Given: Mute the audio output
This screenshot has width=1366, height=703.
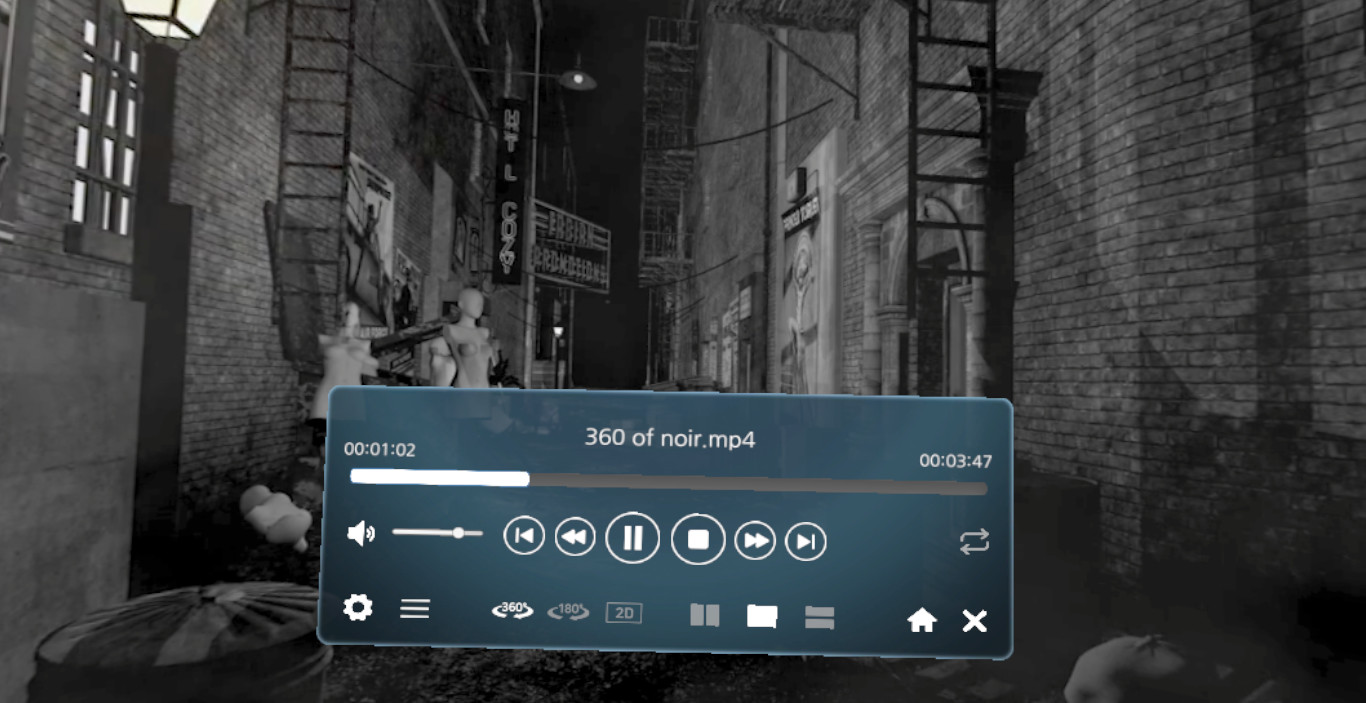Looking at the screenshot, I should [361, 533].
